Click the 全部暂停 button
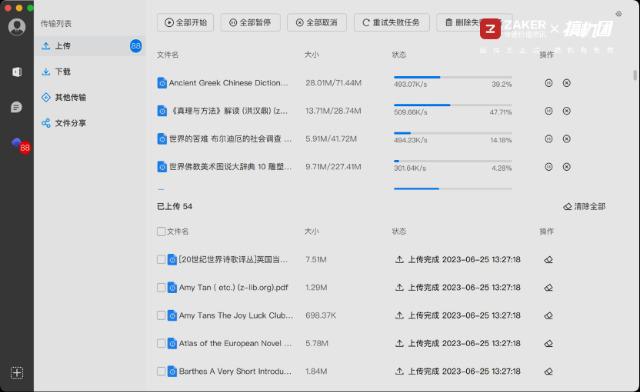640x392 pixels. 250,22
